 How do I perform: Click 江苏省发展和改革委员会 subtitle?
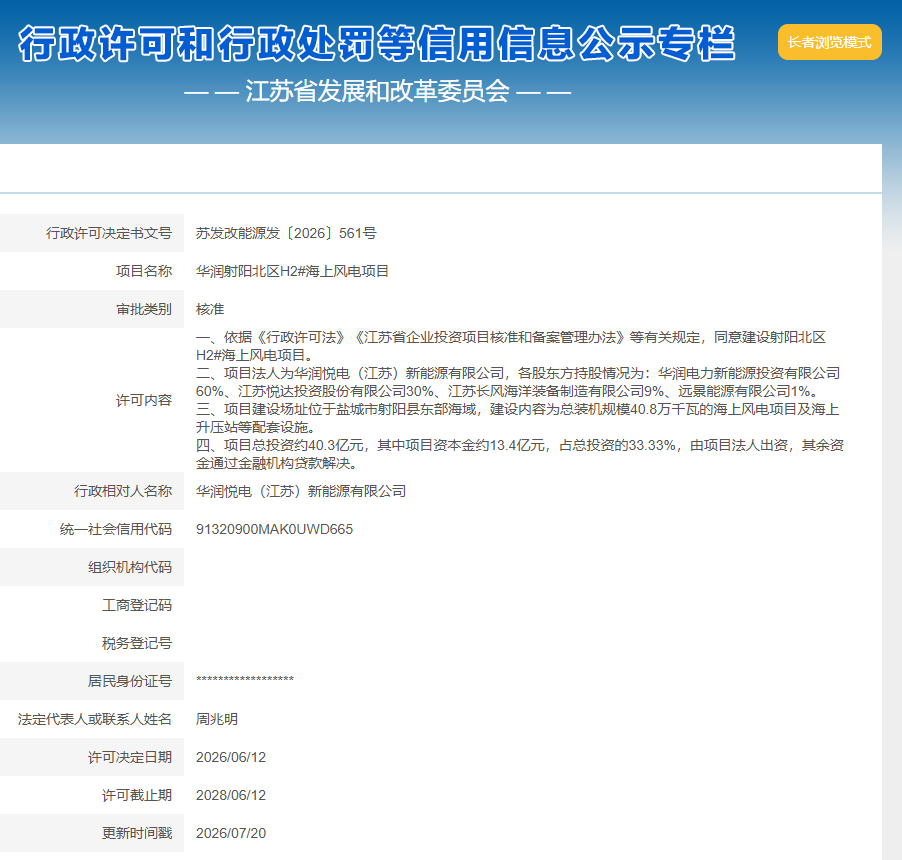point(377,91)
